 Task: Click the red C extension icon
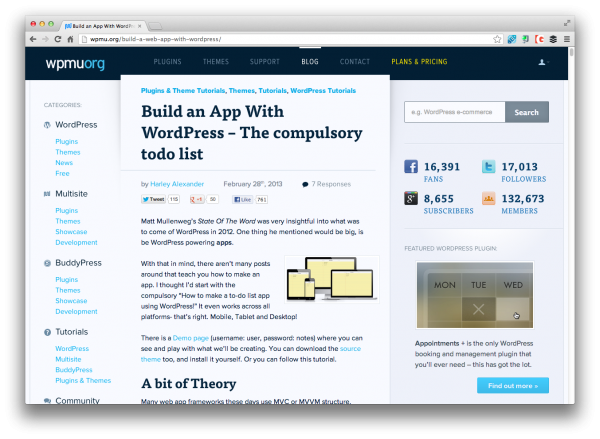point(540,39)
